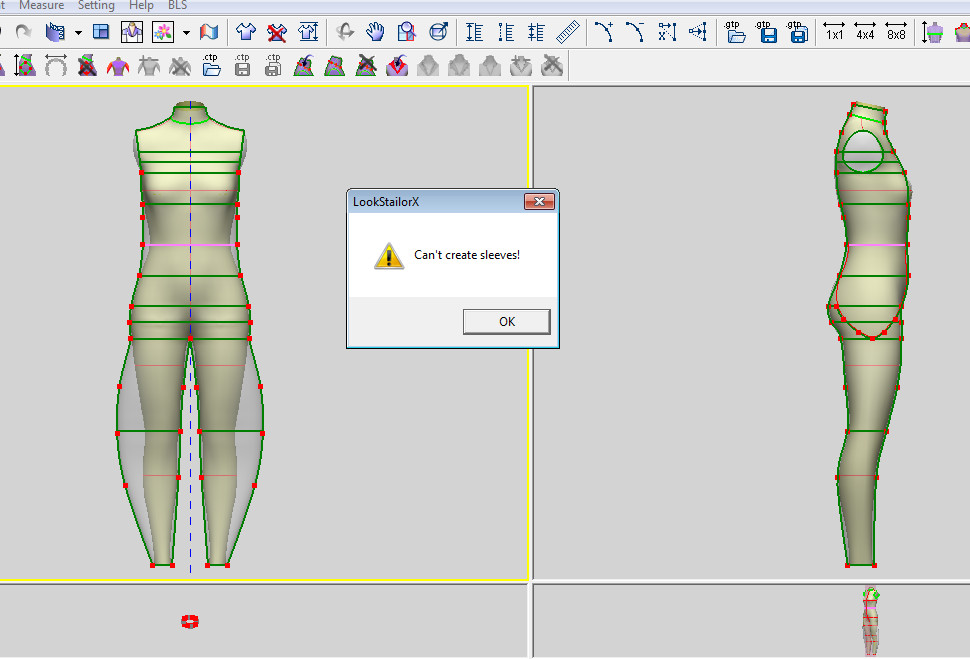Set grid density to 1x1

[833, 33]
